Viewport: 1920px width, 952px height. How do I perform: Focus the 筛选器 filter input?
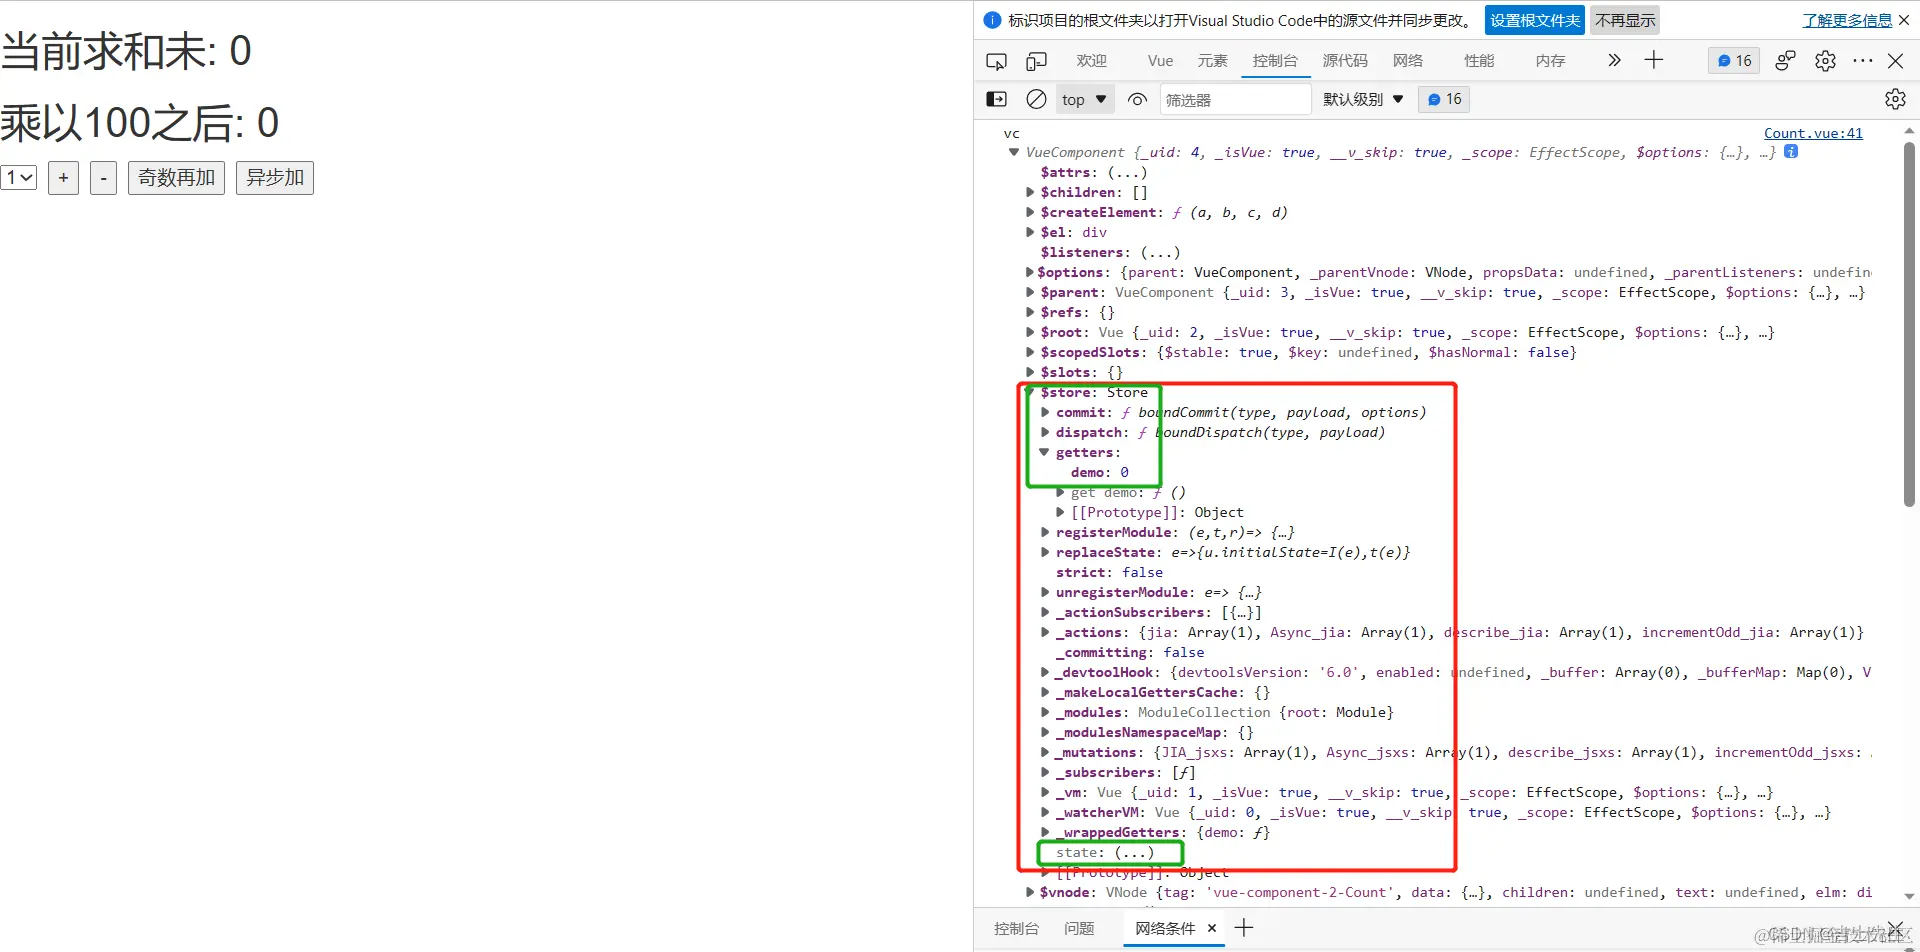click(x=1235, y=99)
